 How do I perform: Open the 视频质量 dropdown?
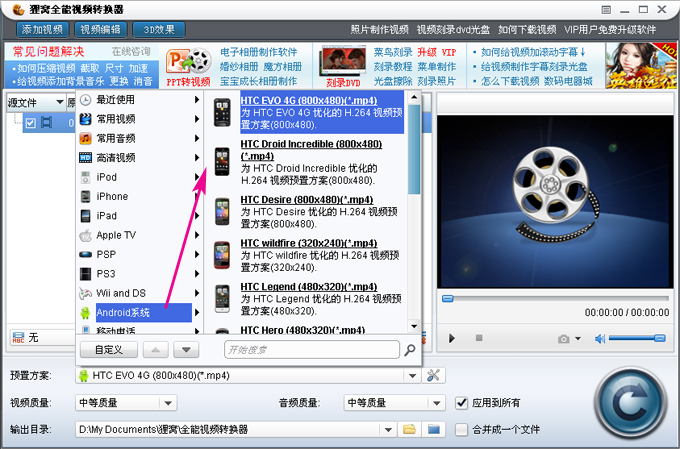(126, 403)
